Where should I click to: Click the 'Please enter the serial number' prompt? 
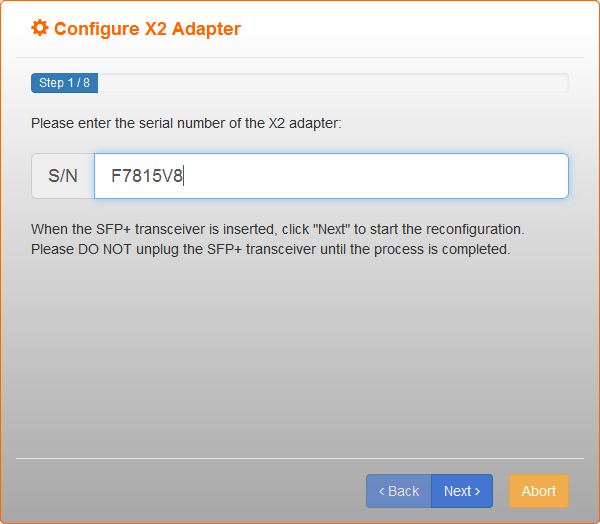[186, 123]
